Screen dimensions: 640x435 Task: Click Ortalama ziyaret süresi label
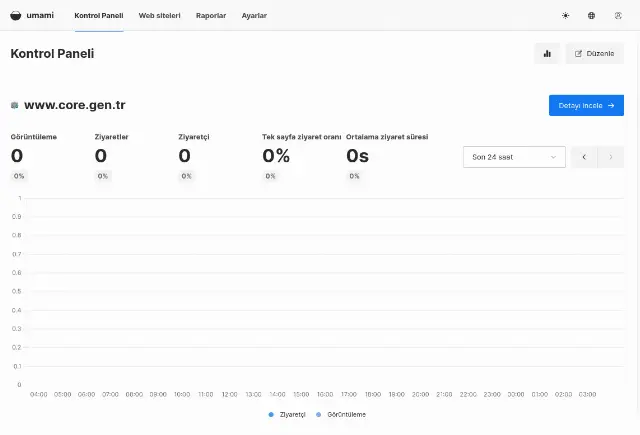click(387, 137)
